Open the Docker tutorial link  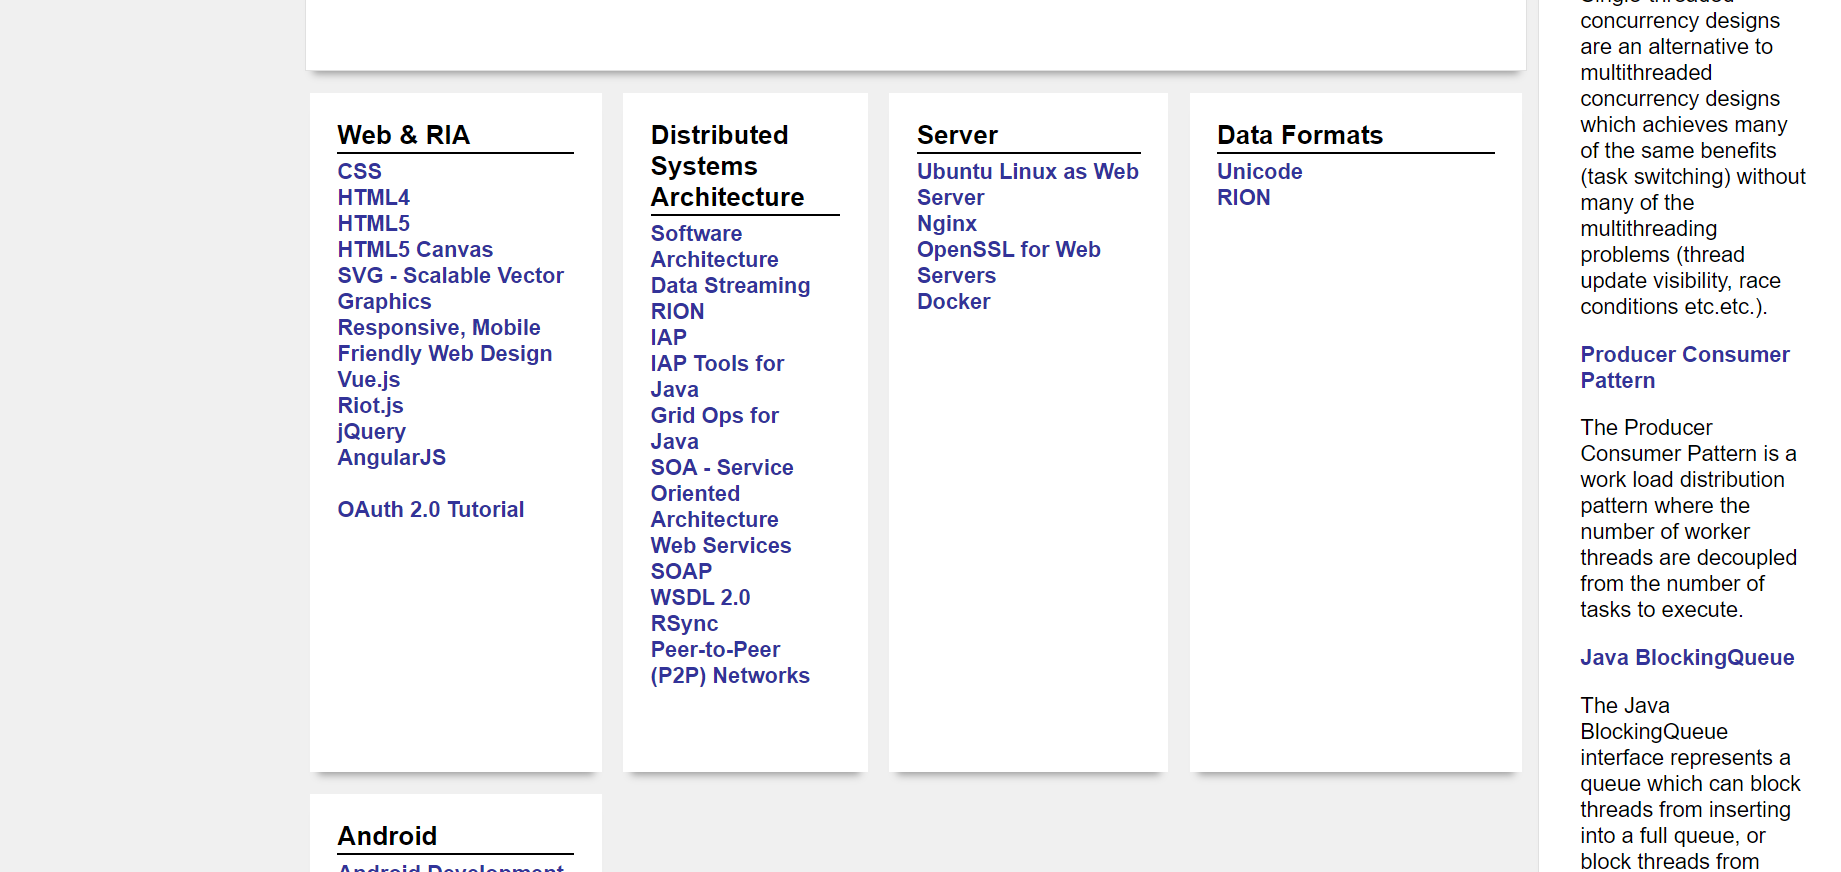click(953, 301)
